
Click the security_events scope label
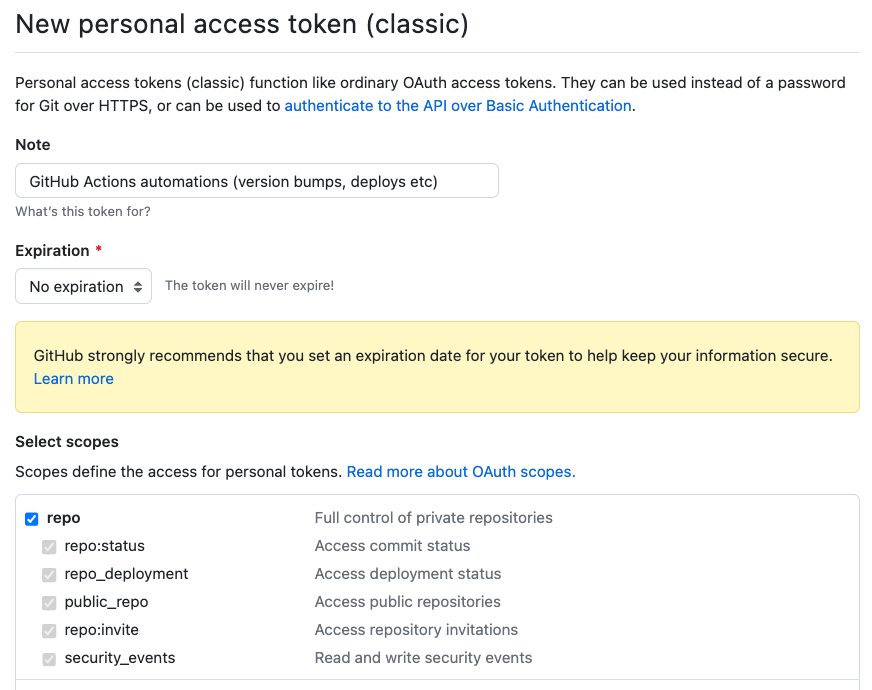coord(119,658)
